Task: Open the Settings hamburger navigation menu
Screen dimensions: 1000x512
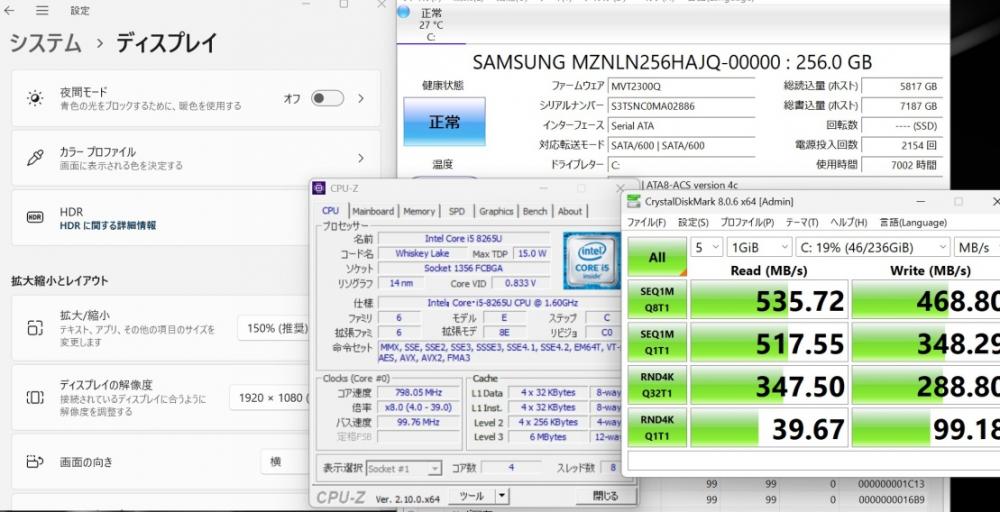Action: [x=42, y=10]
